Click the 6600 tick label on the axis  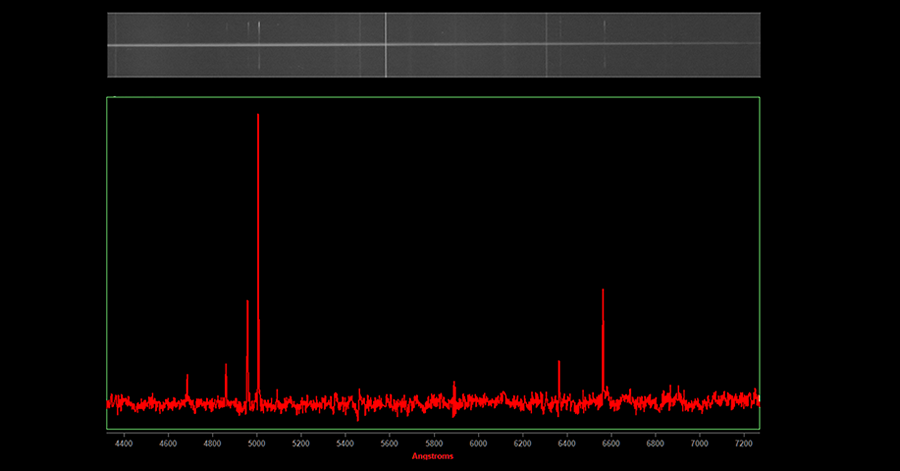[611, 442]
